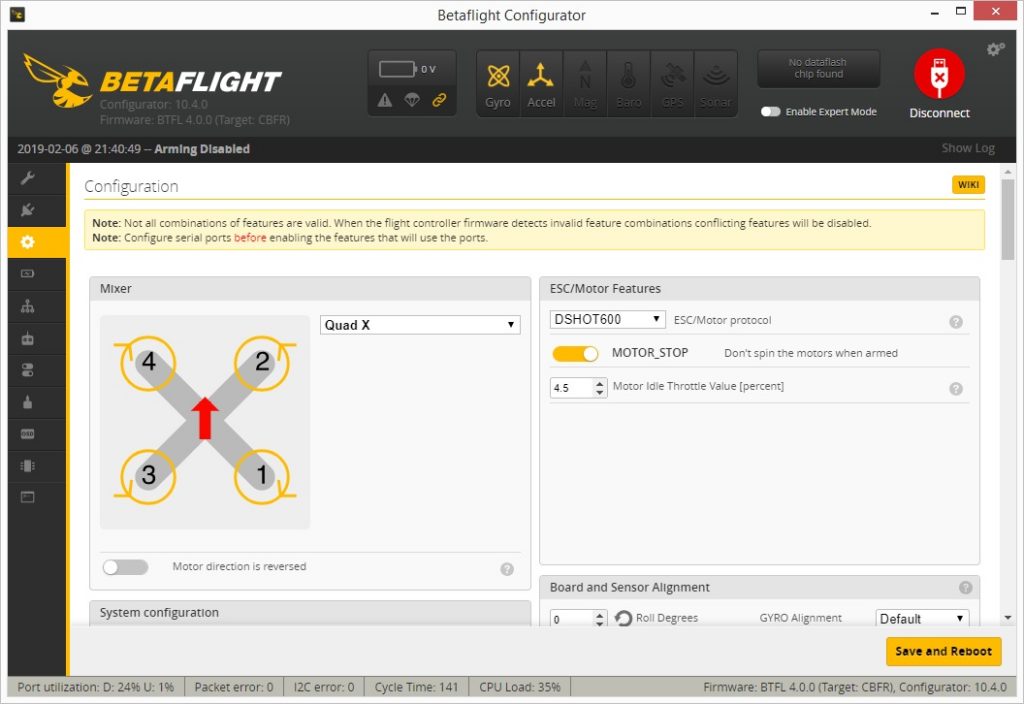Show help for Motor Idle Throttle Value
Screen dimensions: 1024x704
[955, 389]
